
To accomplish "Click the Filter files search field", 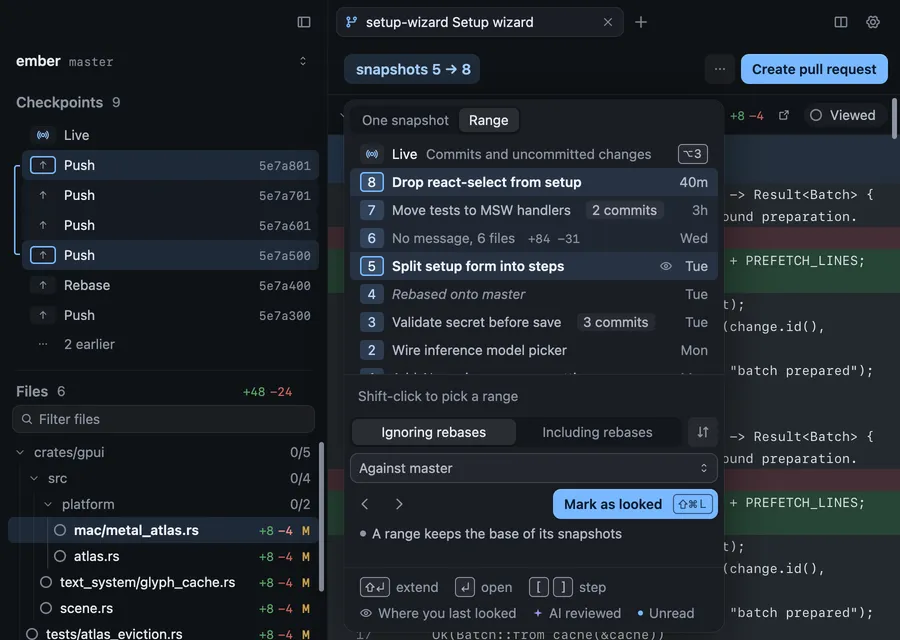I will click(164, 419).
